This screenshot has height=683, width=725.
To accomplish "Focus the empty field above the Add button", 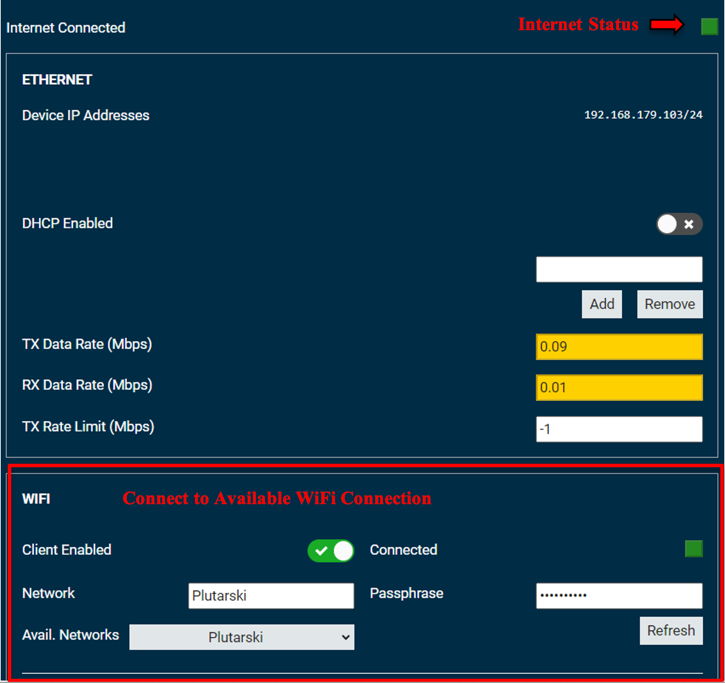I will [619, 269].
